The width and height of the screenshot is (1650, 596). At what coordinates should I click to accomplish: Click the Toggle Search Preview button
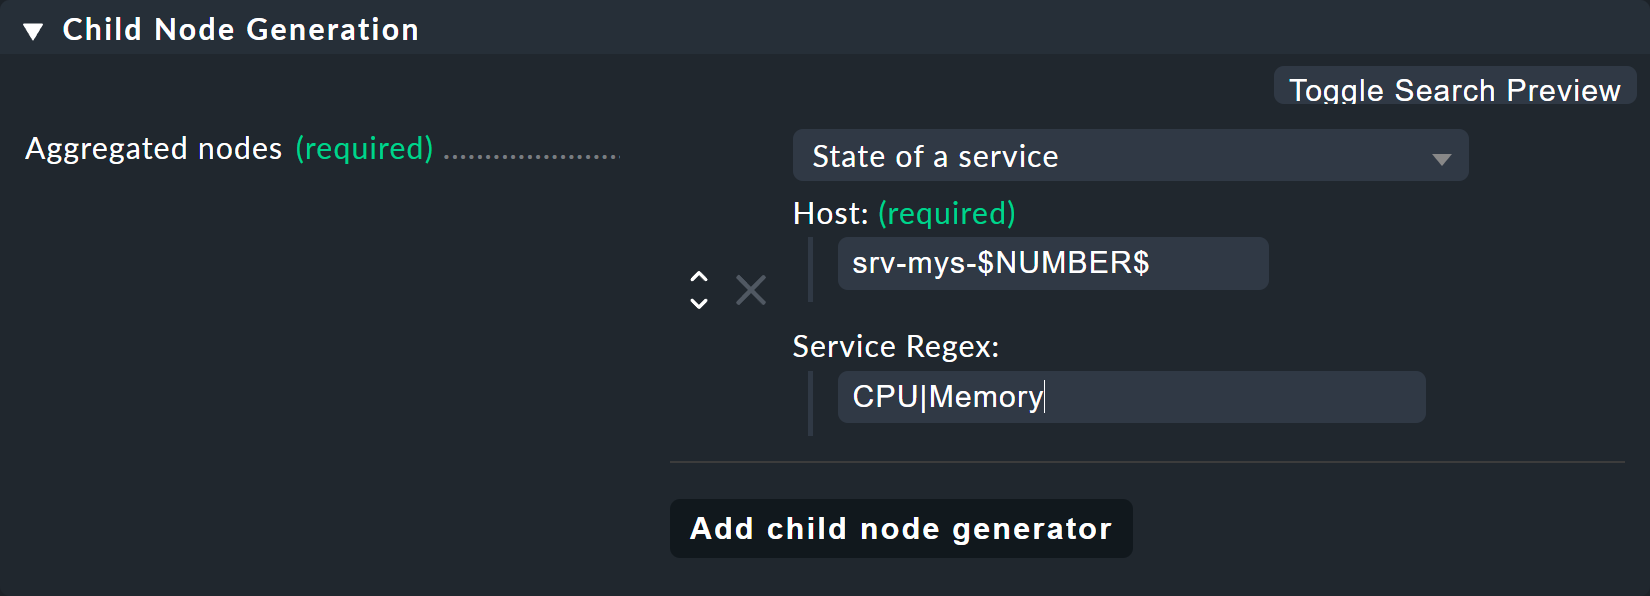[x=1455, y=89]
